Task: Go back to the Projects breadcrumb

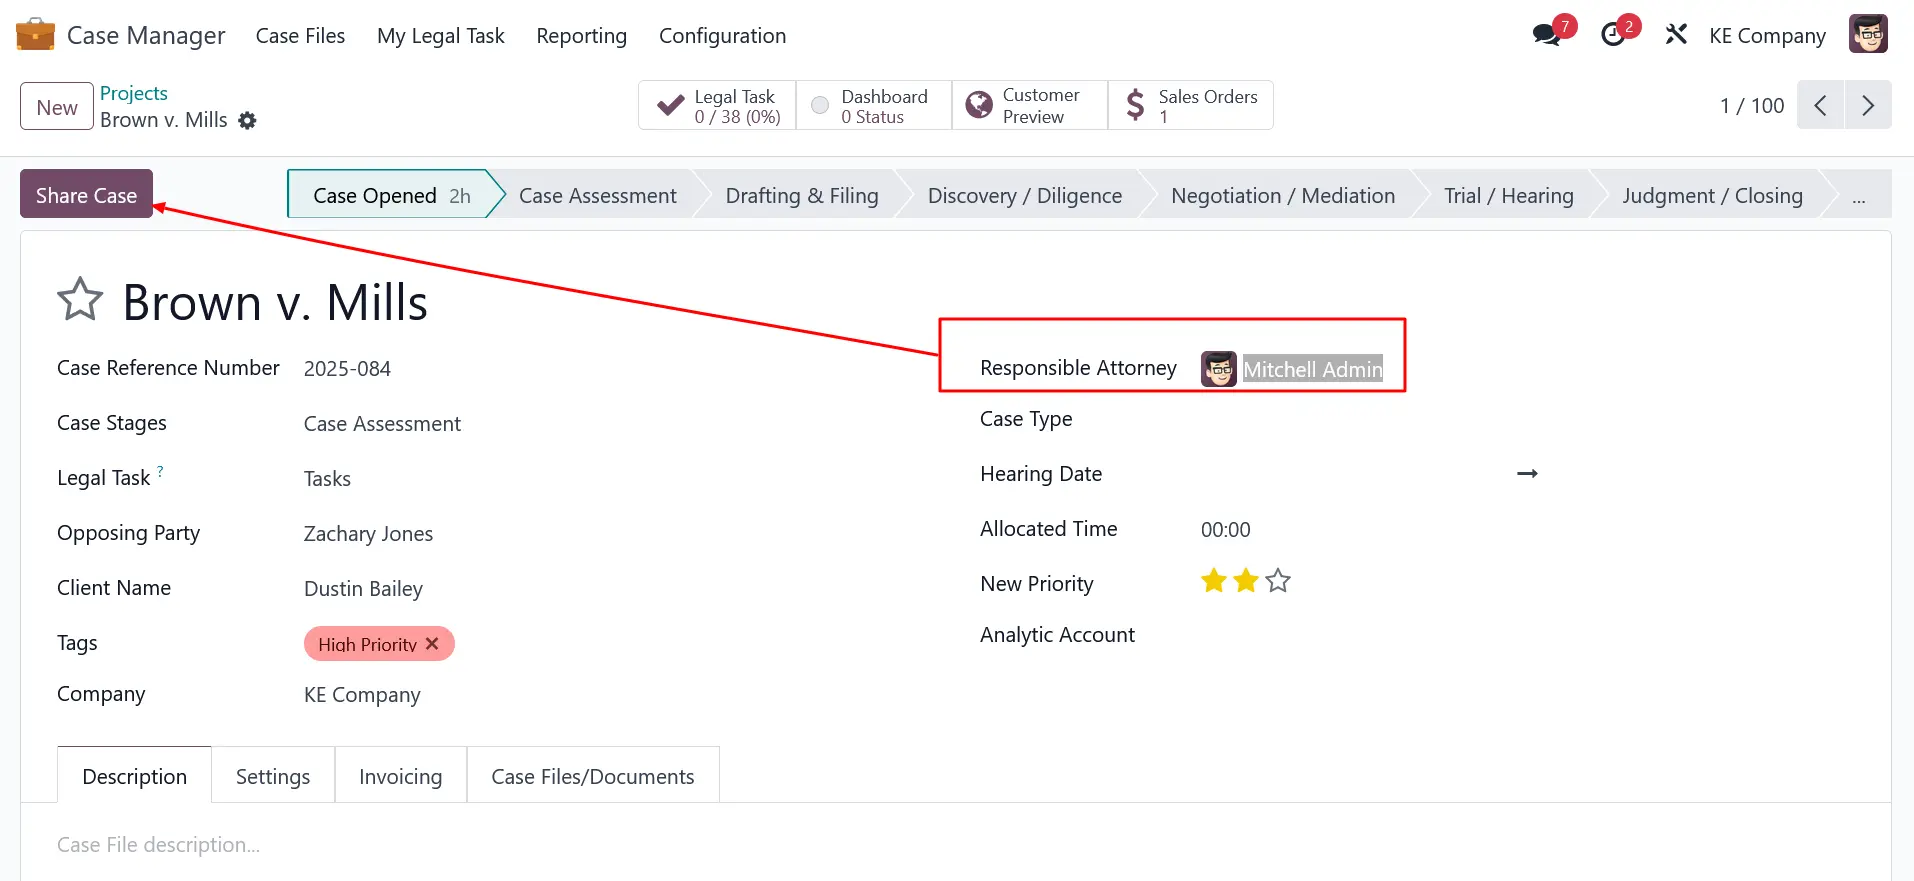Action: click(x=134, y=93)
